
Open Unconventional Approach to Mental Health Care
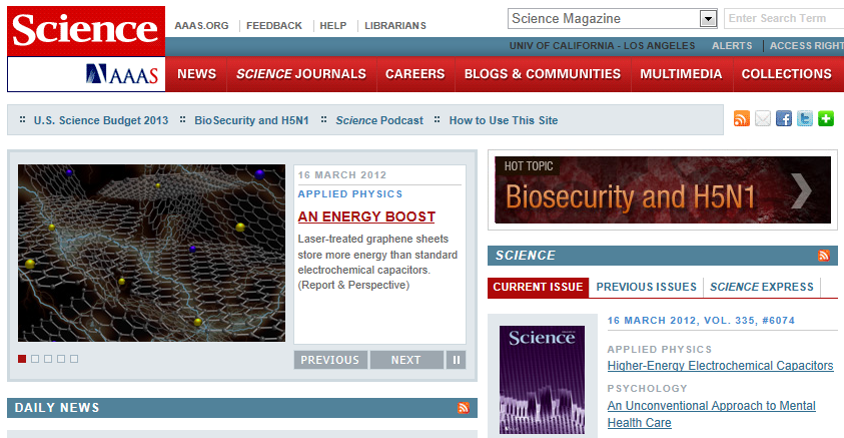pos(712,414)
